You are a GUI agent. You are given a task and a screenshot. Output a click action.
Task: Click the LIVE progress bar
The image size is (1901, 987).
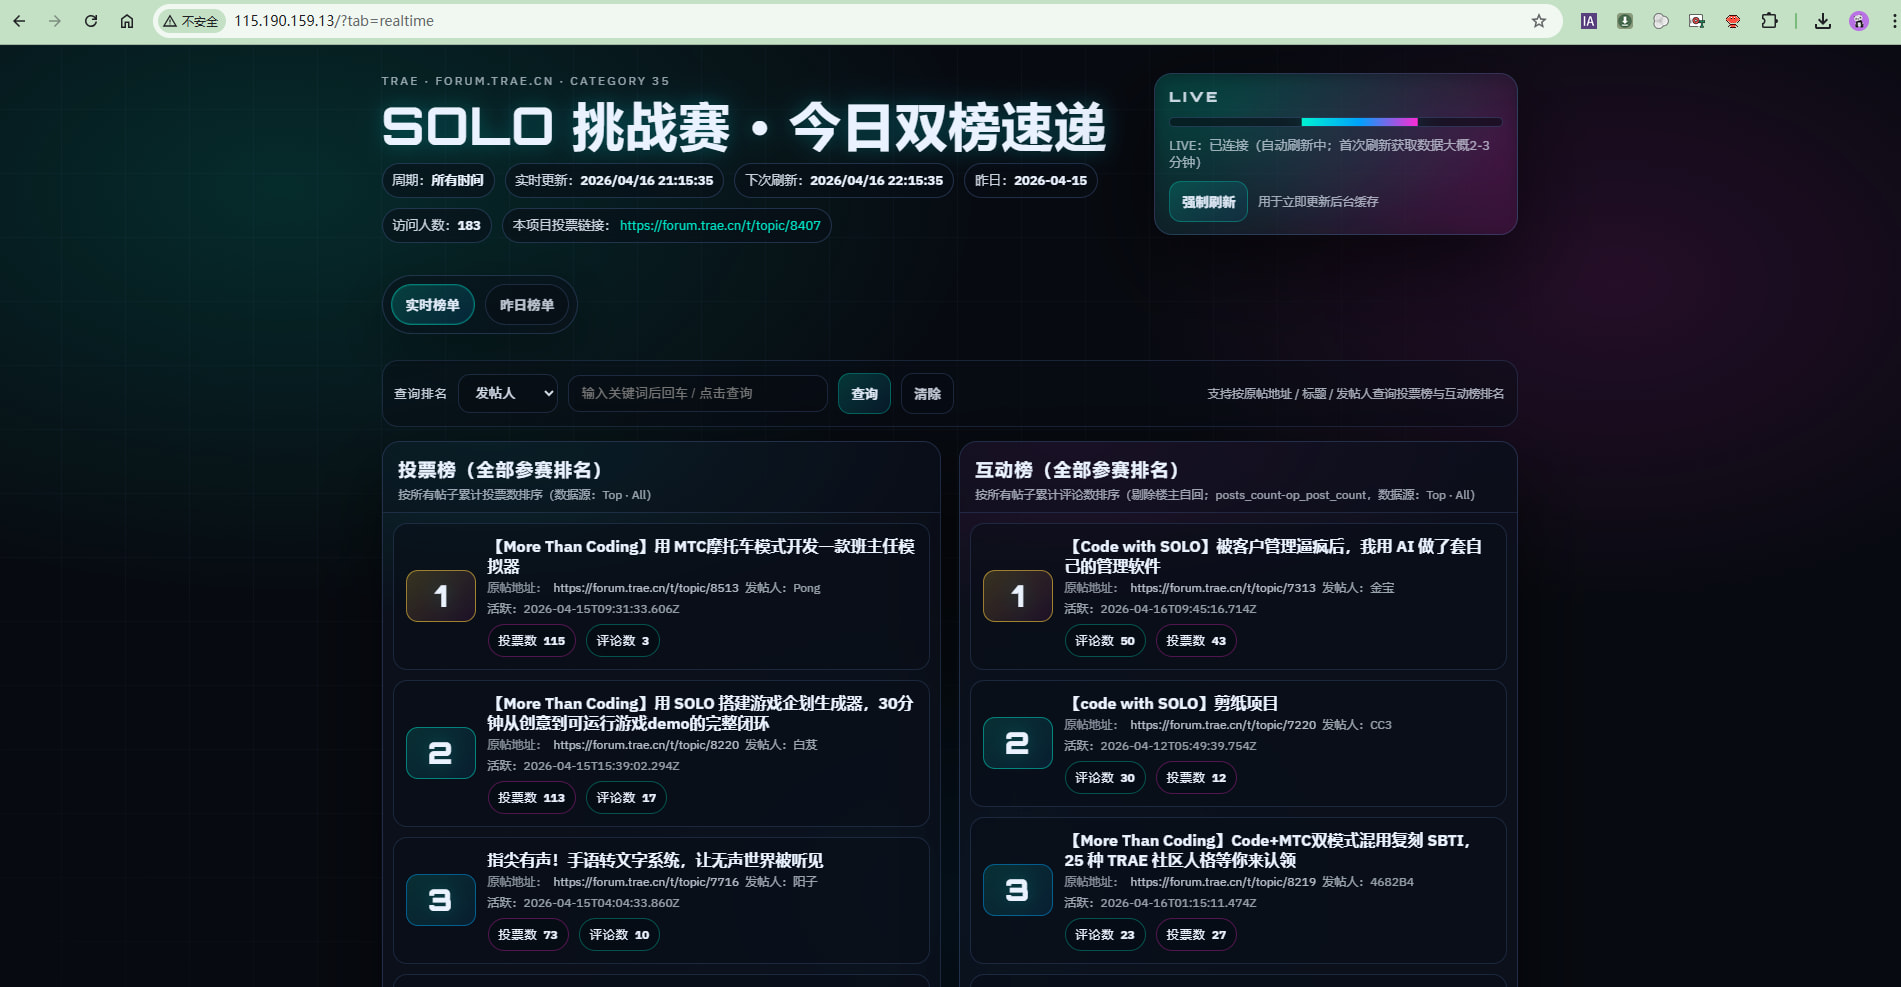tap(1335, 122)
